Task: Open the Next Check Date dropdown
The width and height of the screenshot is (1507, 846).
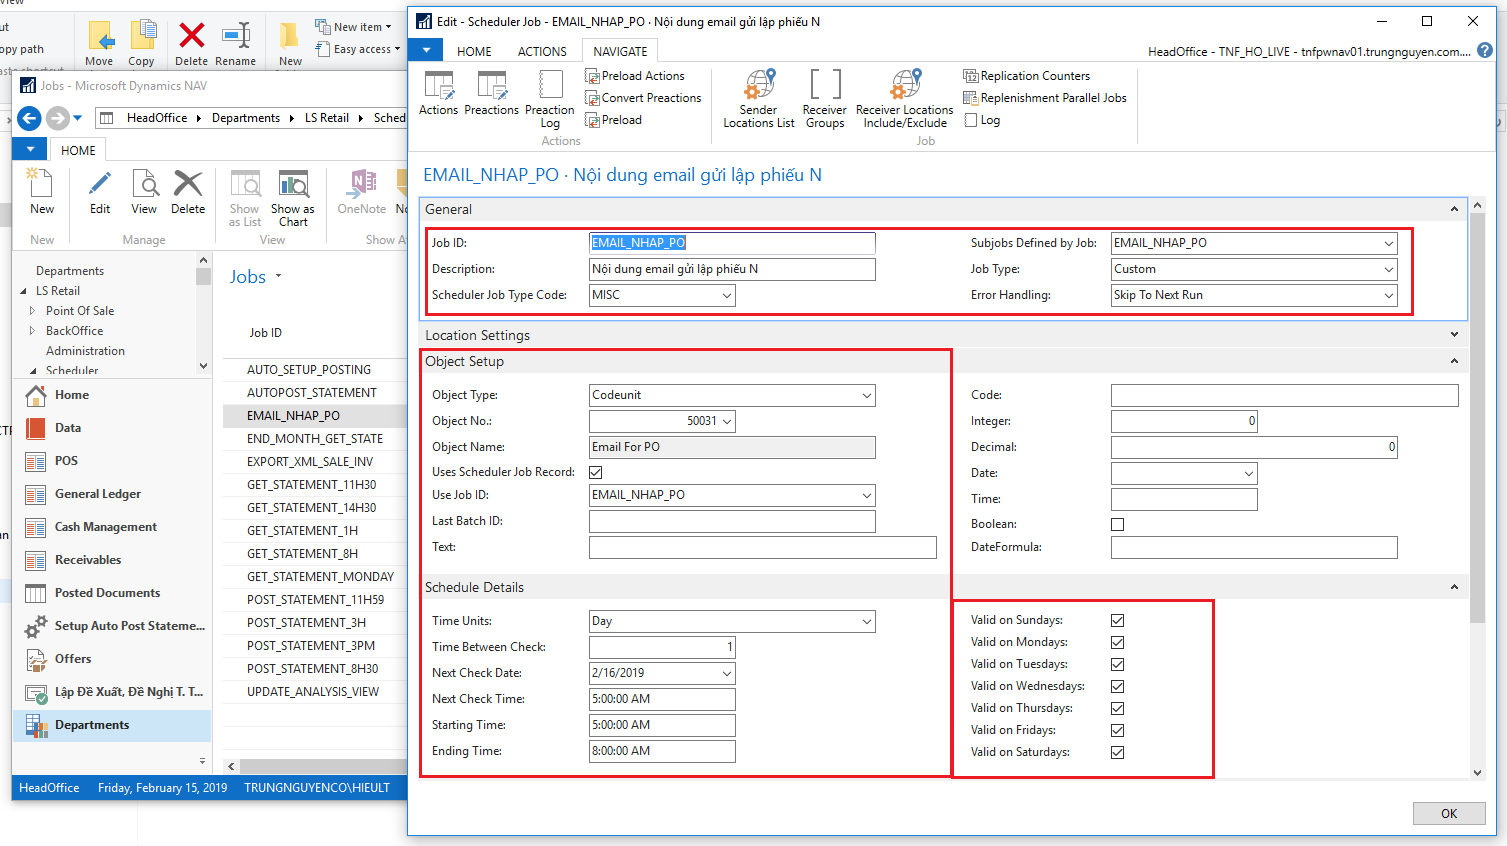Action: pyautogui.click(x=726, y=673)
